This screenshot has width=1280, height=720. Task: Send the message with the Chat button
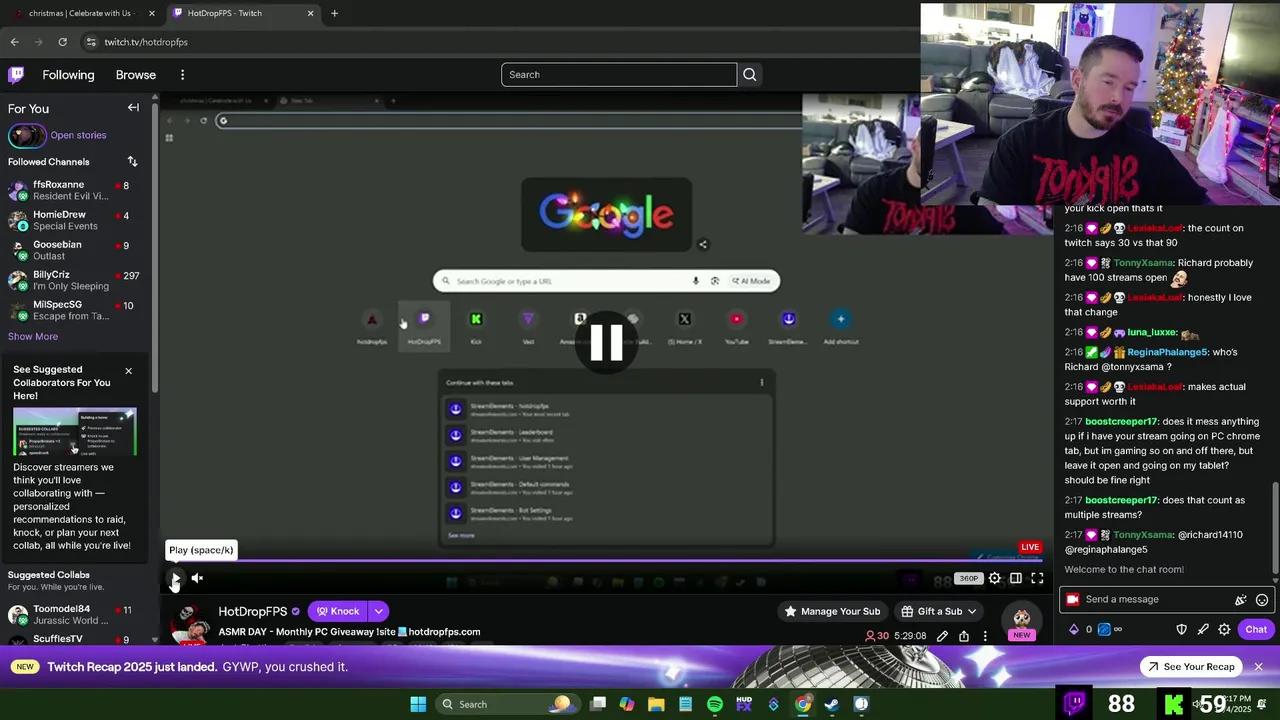(x=1256, y=629)
